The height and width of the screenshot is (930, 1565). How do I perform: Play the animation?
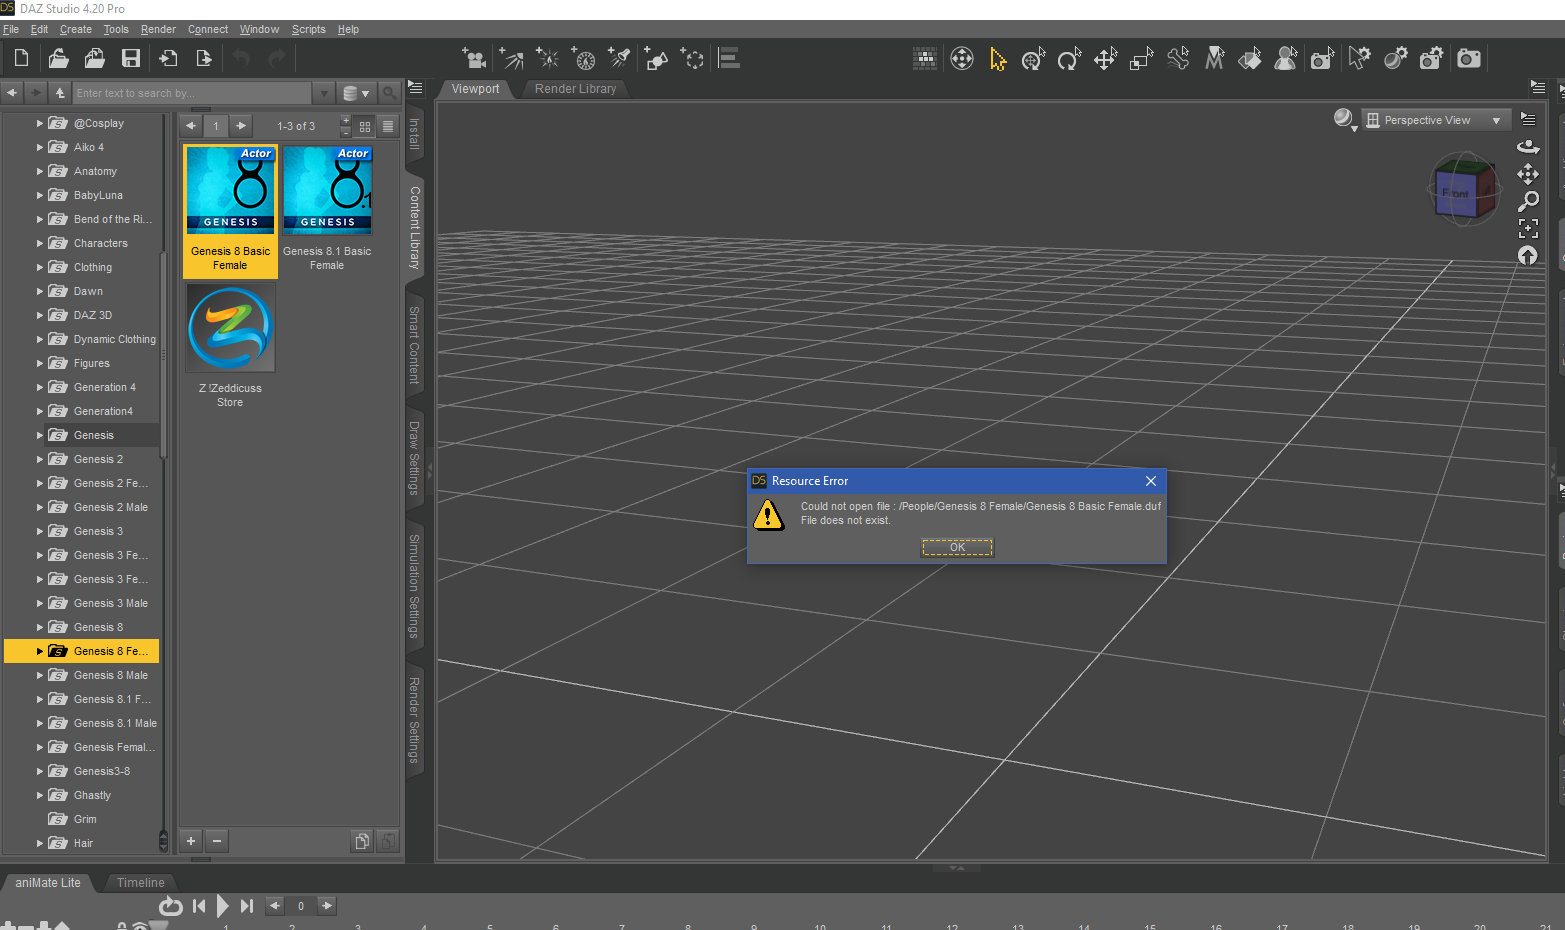click(x=223, y=906)
